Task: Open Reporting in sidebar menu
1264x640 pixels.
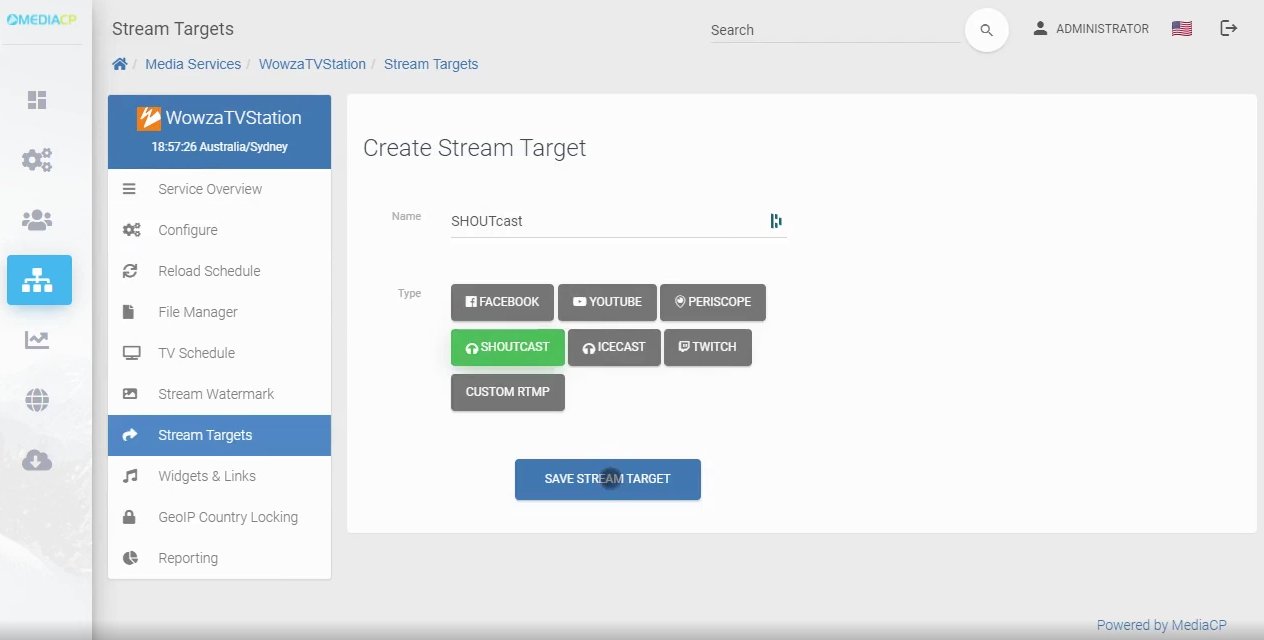Action: click(x=219, y=558)
